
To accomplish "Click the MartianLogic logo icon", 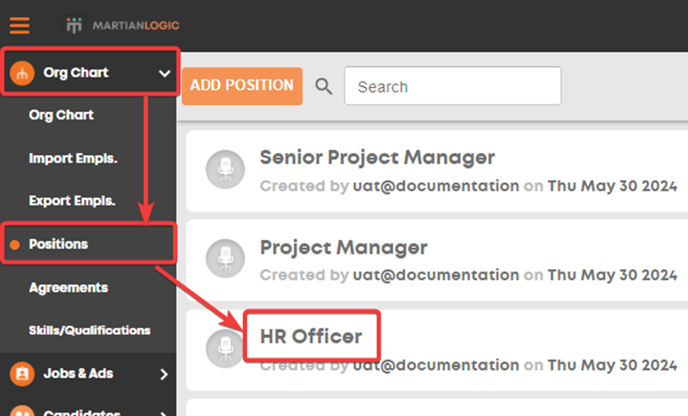I will 74,25.
